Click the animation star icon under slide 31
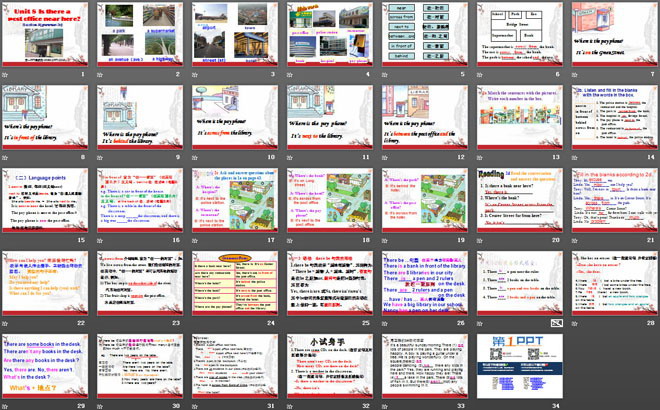660x410 pixels. click(195, 406)
